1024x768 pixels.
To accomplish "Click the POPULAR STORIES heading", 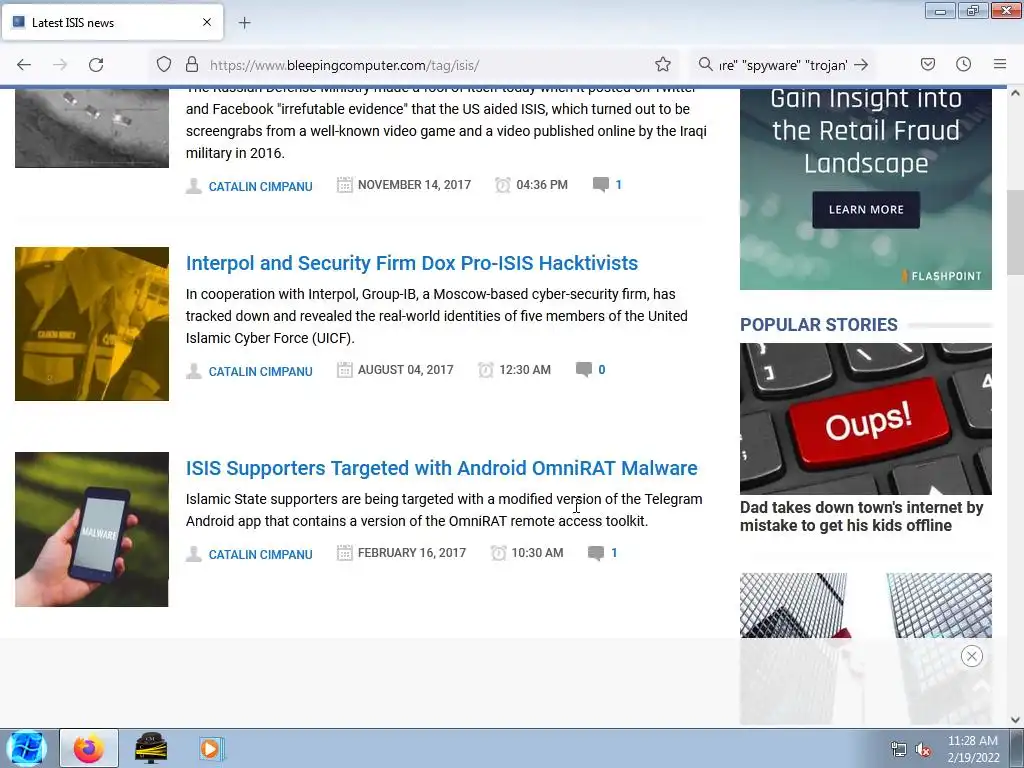I will click(x=819, y=325).
